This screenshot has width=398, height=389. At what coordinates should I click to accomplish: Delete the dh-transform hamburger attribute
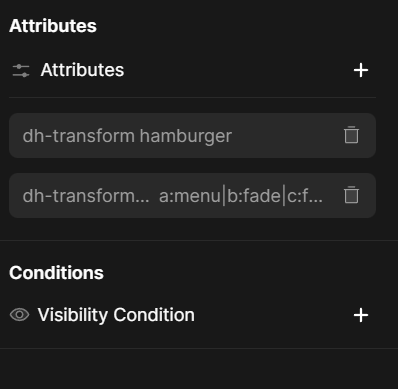coord(351,135)
